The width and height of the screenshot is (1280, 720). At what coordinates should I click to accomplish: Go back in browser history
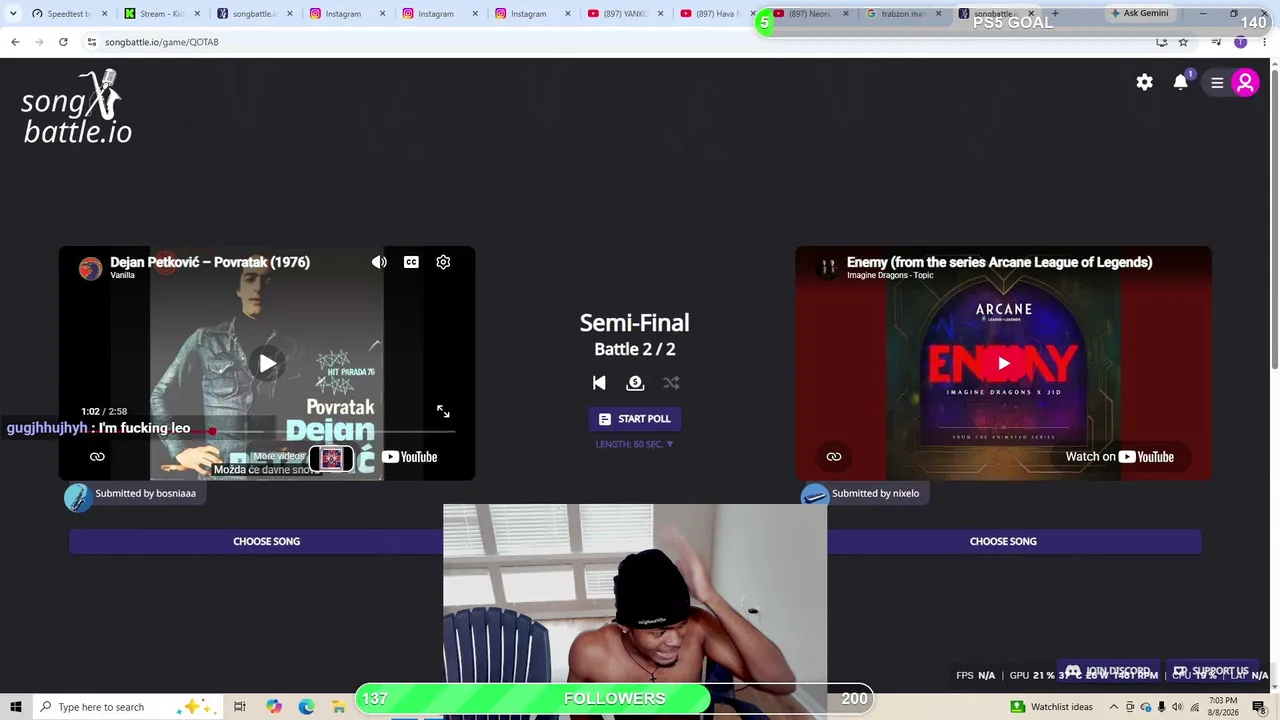[15, 42]
